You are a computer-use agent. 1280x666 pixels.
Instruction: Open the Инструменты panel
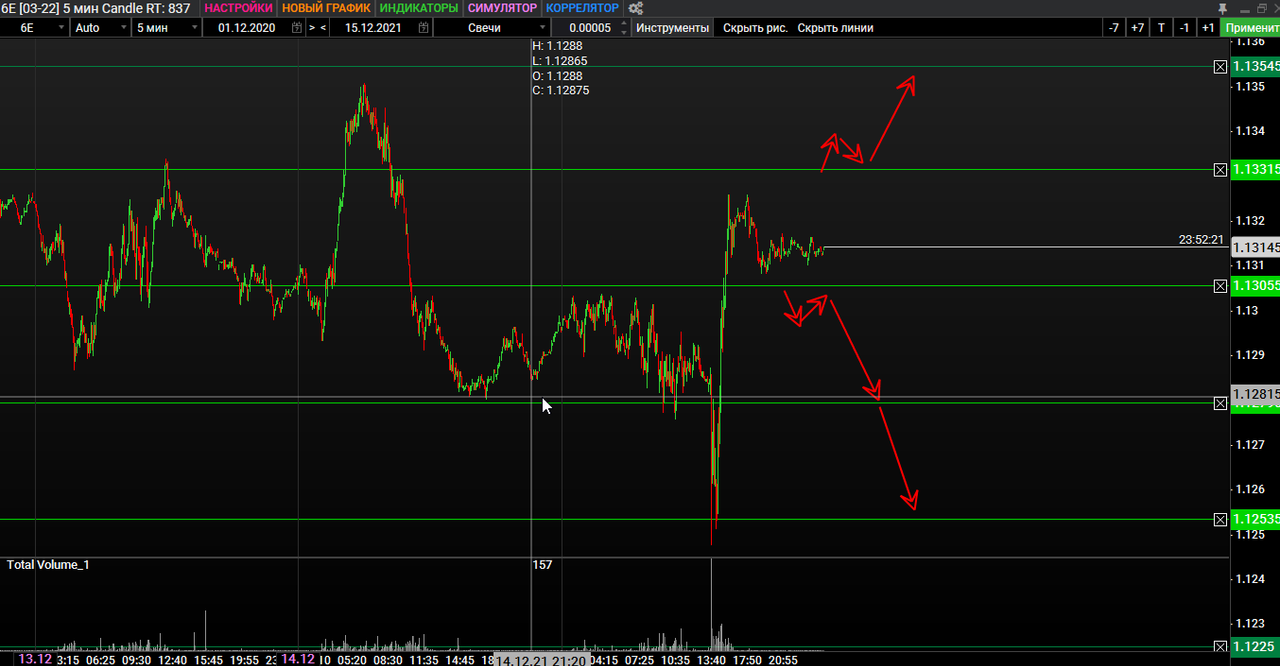(673, 28)
